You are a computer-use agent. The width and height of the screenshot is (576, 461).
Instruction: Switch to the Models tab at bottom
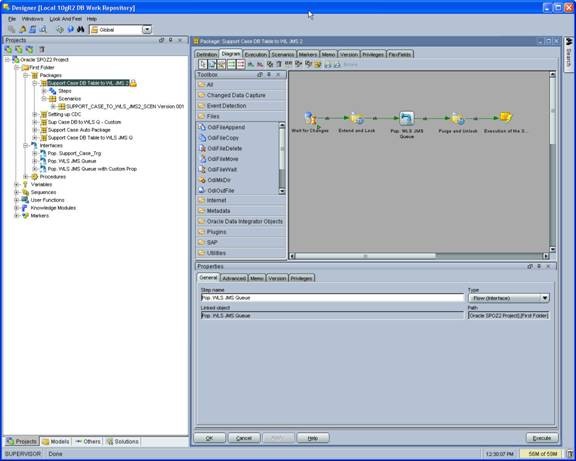[56, 442]
